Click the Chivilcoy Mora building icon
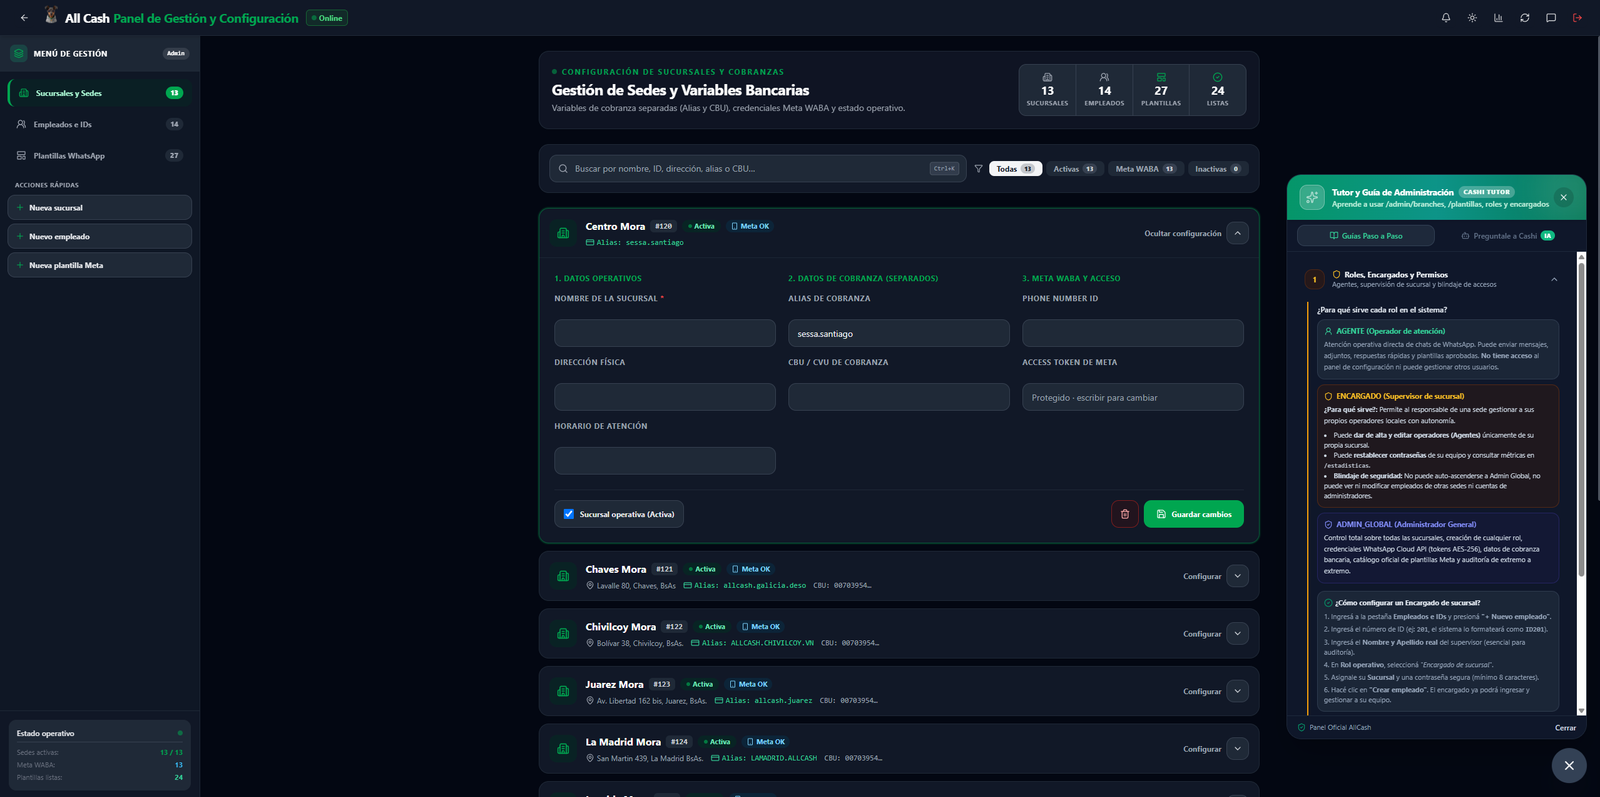This screenshot has height=797, width=1600. pyautogui.click(x=563, y=634)
